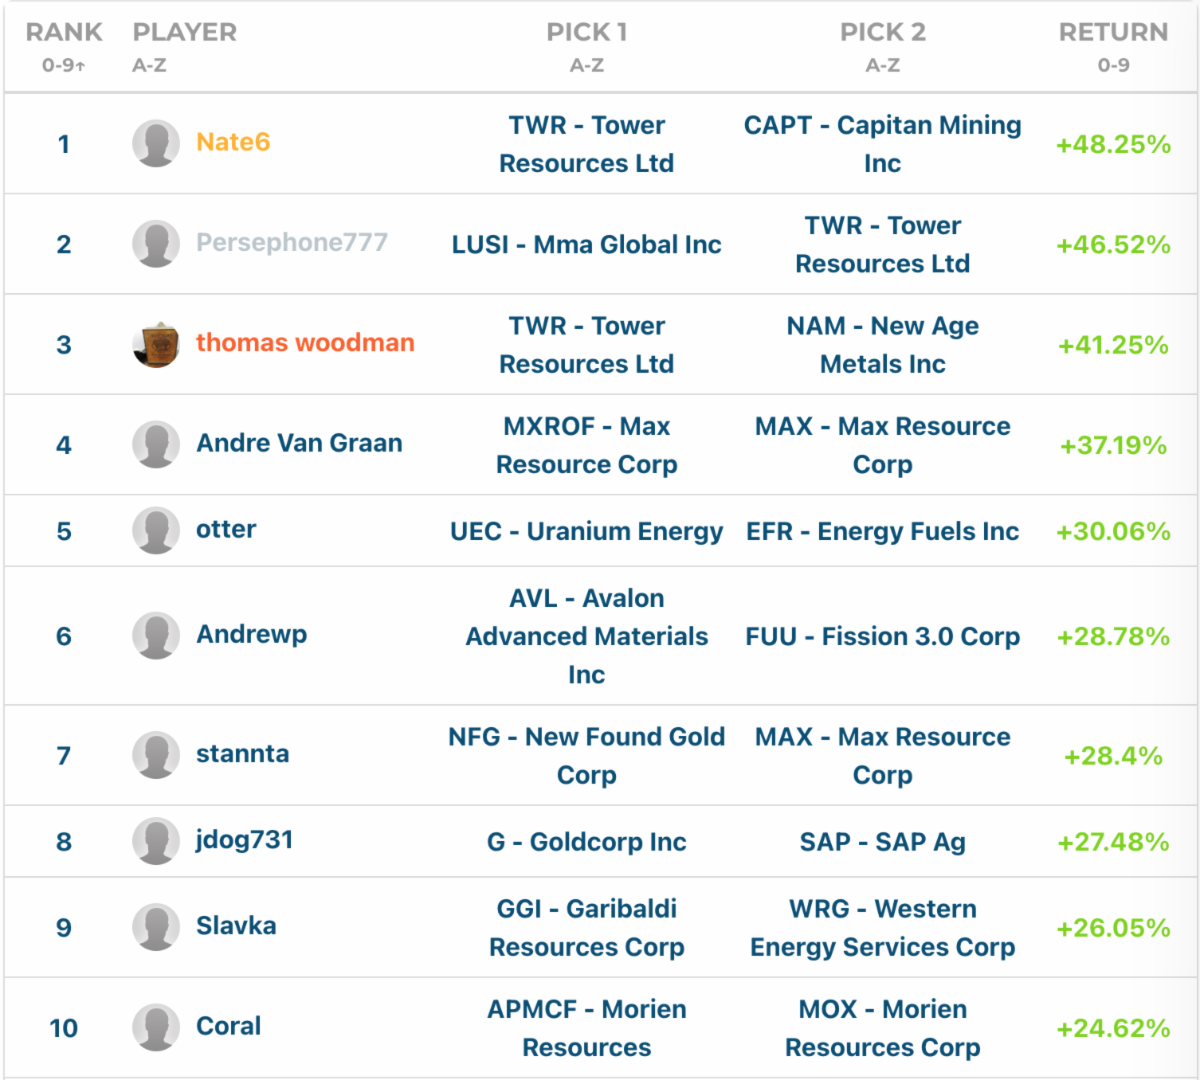
Task: Open G - Goldcorp Inc link
Action: pos(586,842)
